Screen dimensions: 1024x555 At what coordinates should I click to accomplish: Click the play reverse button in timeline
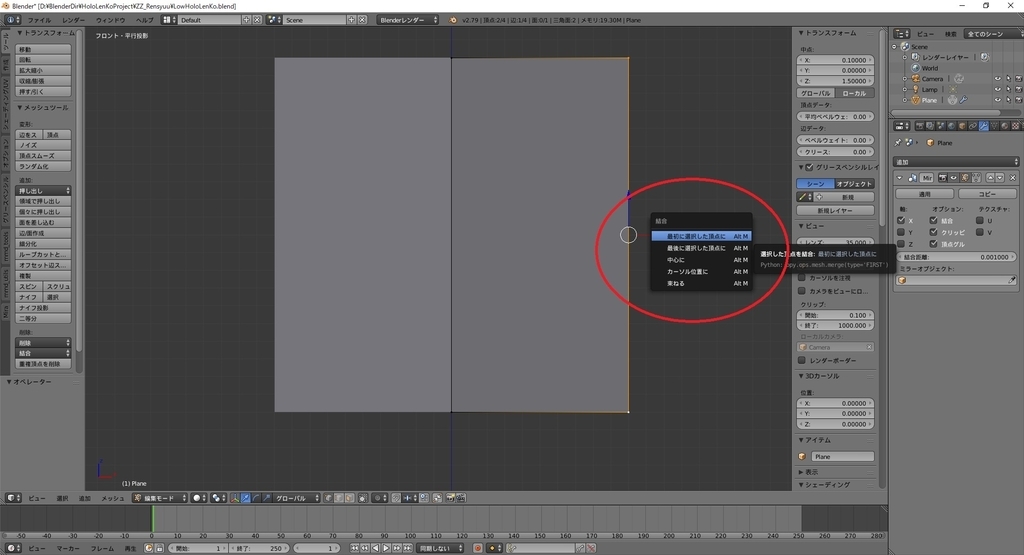pos(376,548)
